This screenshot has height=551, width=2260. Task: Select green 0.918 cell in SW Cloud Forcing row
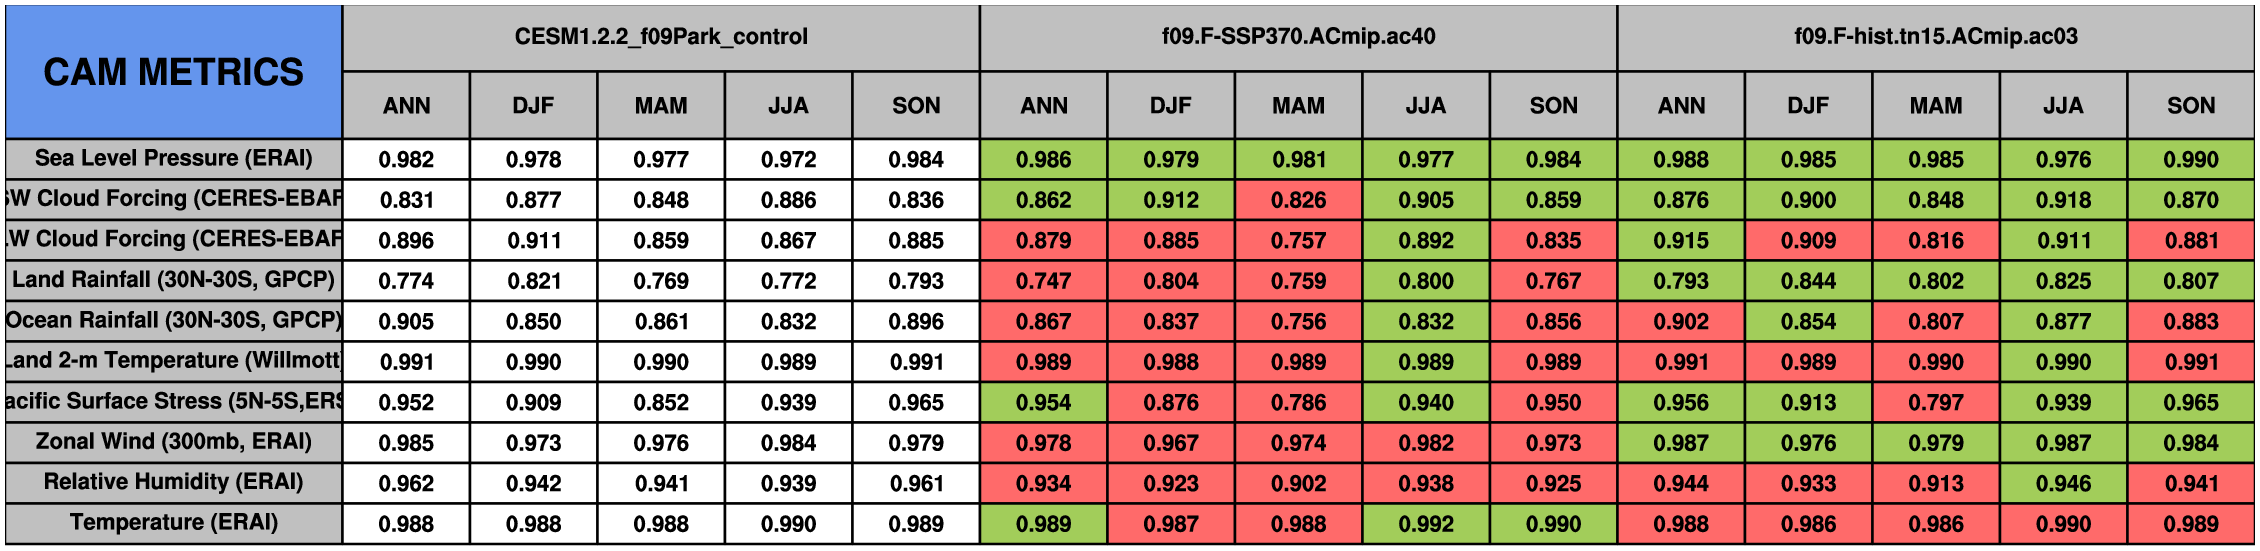(2063, 200)
